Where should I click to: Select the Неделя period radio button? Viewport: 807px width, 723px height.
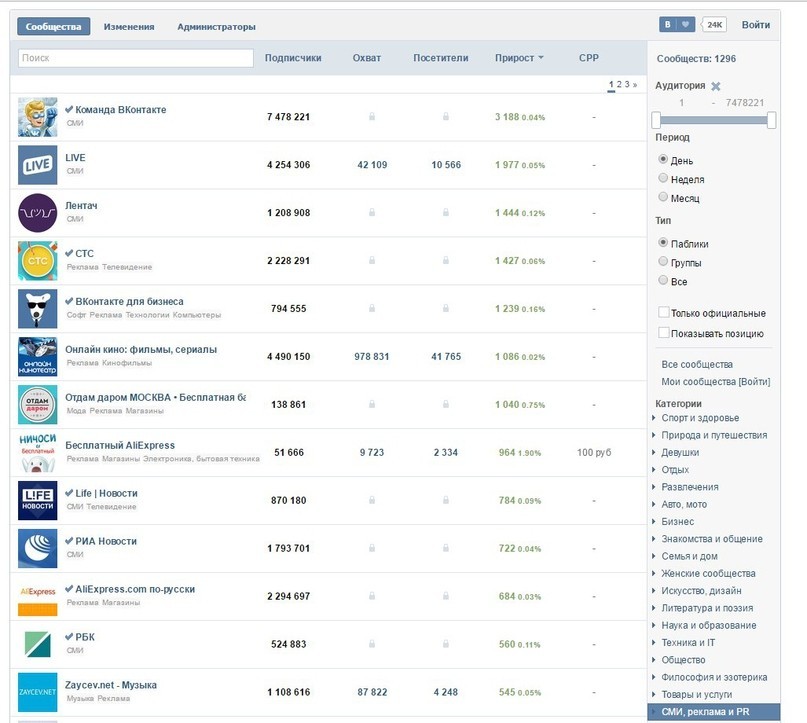(663, 178)
